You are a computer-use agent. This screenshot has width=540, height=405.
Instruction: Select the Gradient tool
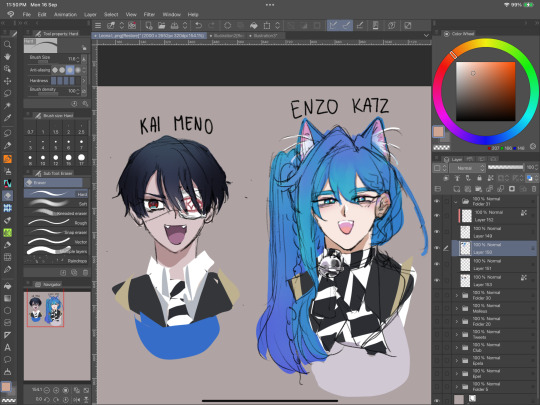7,298
